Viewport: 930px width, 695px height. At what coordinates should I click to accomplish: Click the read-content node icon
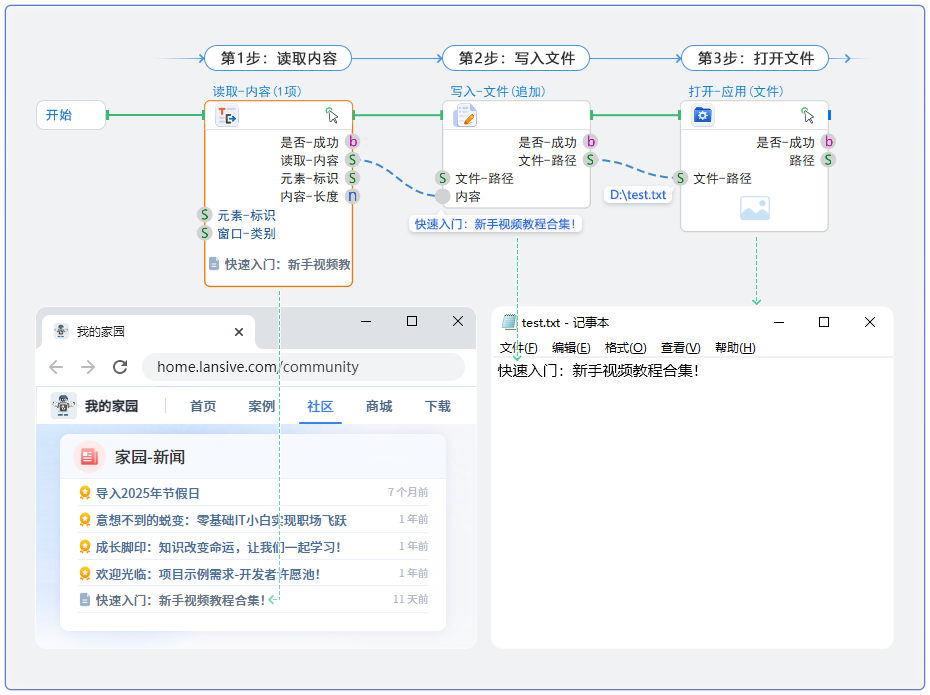227,116
